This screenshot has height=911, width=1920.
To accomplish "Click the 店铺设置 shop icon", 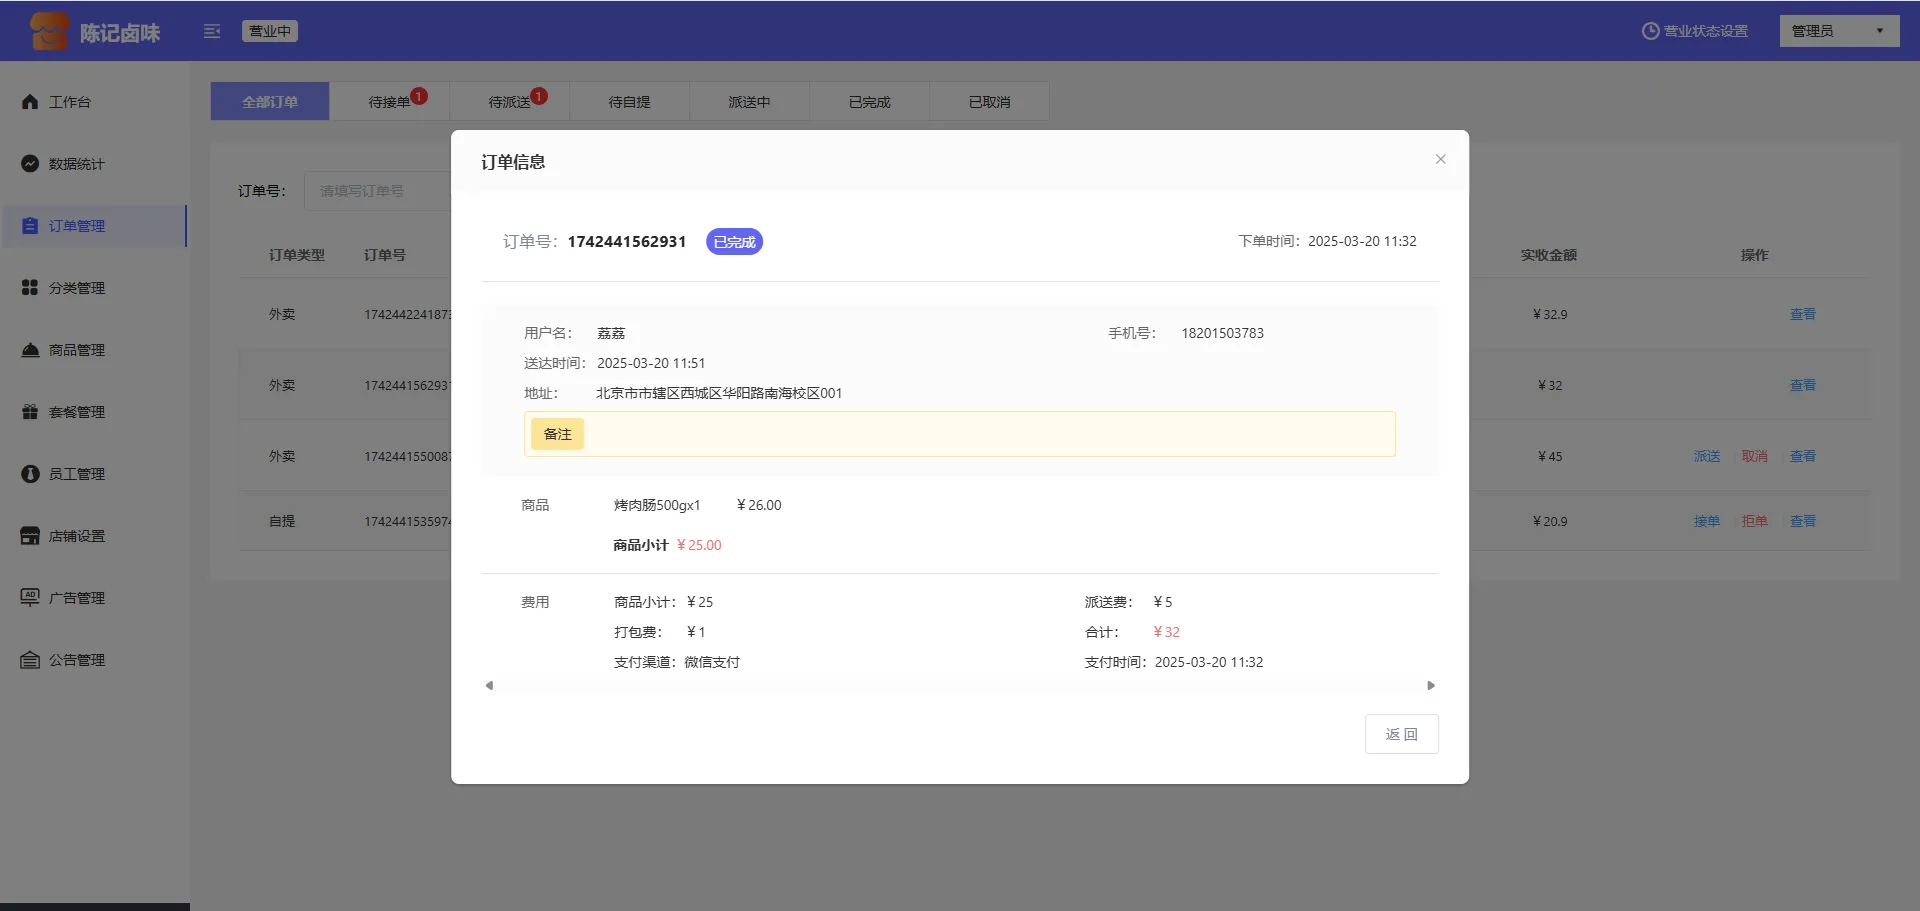I will point(30,536).
